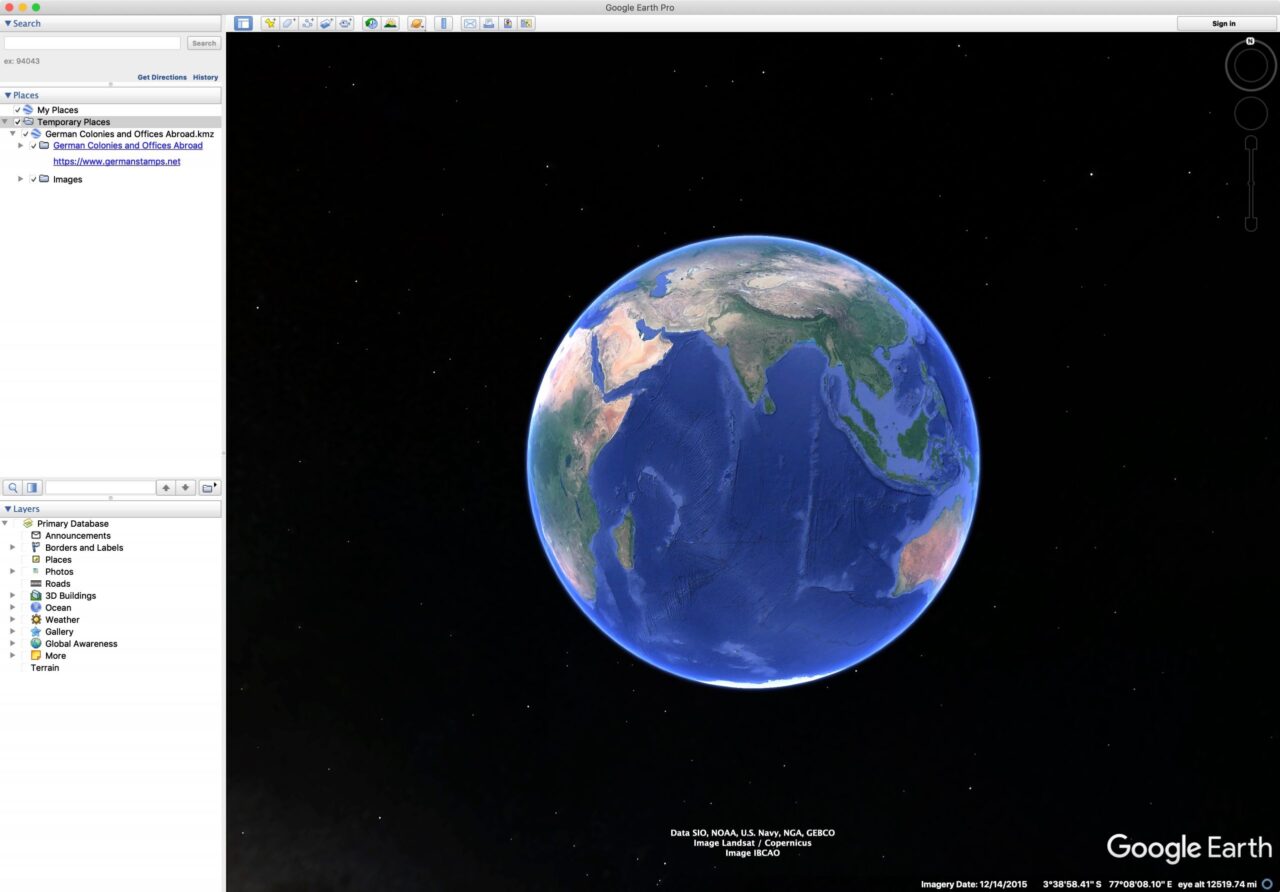The width and height of the screenshot is (1280, 892).
Task: Uncheck the Temporary Places checkbox
Action: pyautogui.click(x=17, y=121)
